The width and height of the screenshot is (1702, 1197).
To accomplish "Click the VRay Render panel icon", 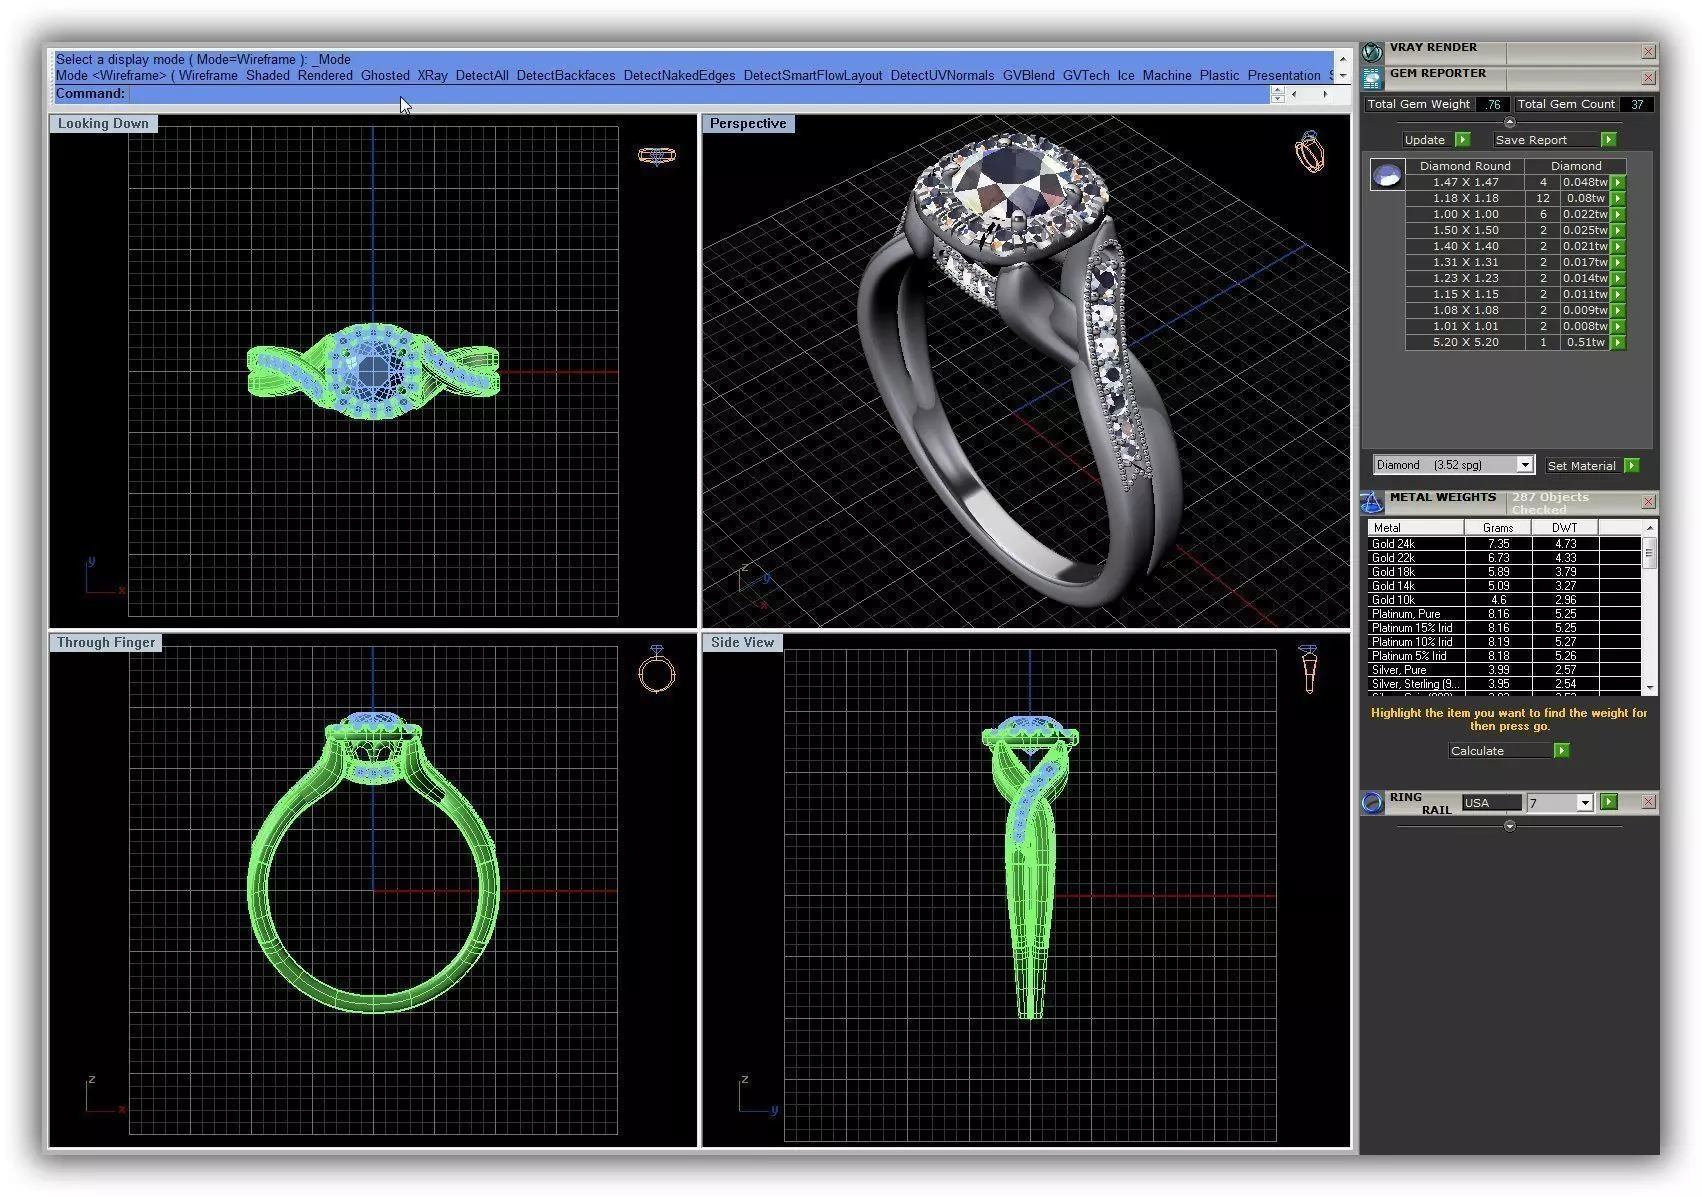I will tap(1372, 51).
